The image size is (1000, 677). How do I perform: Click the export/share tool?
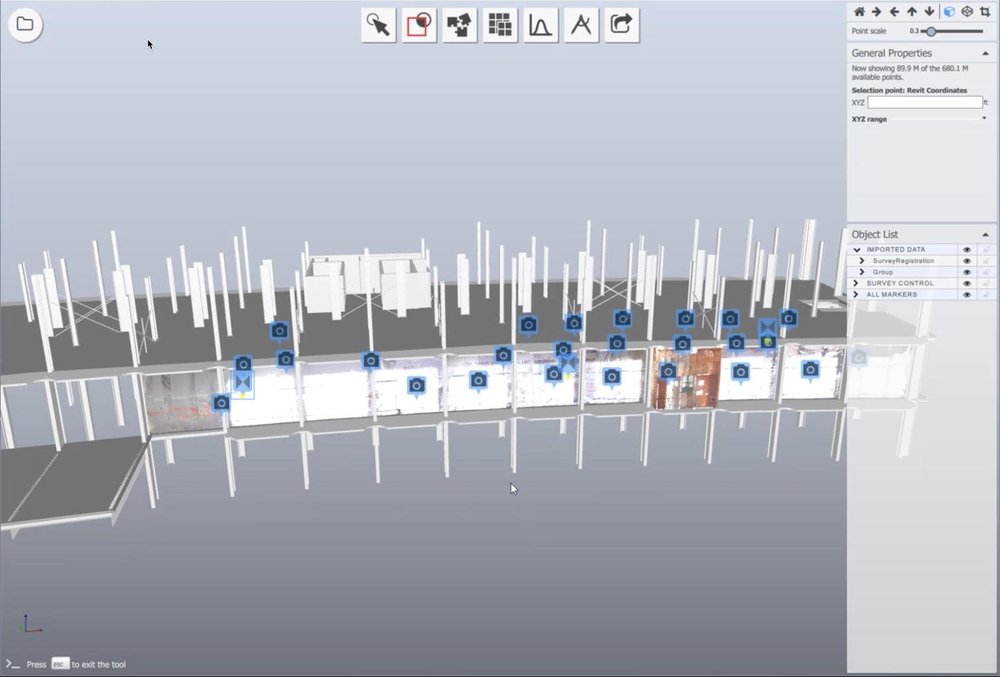coord(621,25)
